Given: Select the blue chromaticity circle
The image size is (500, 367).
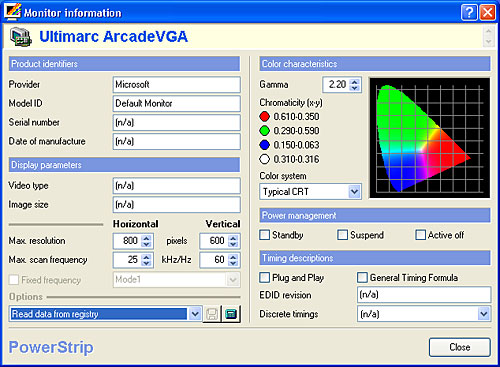Looking at the screenshot, I should tap(264, 145).
